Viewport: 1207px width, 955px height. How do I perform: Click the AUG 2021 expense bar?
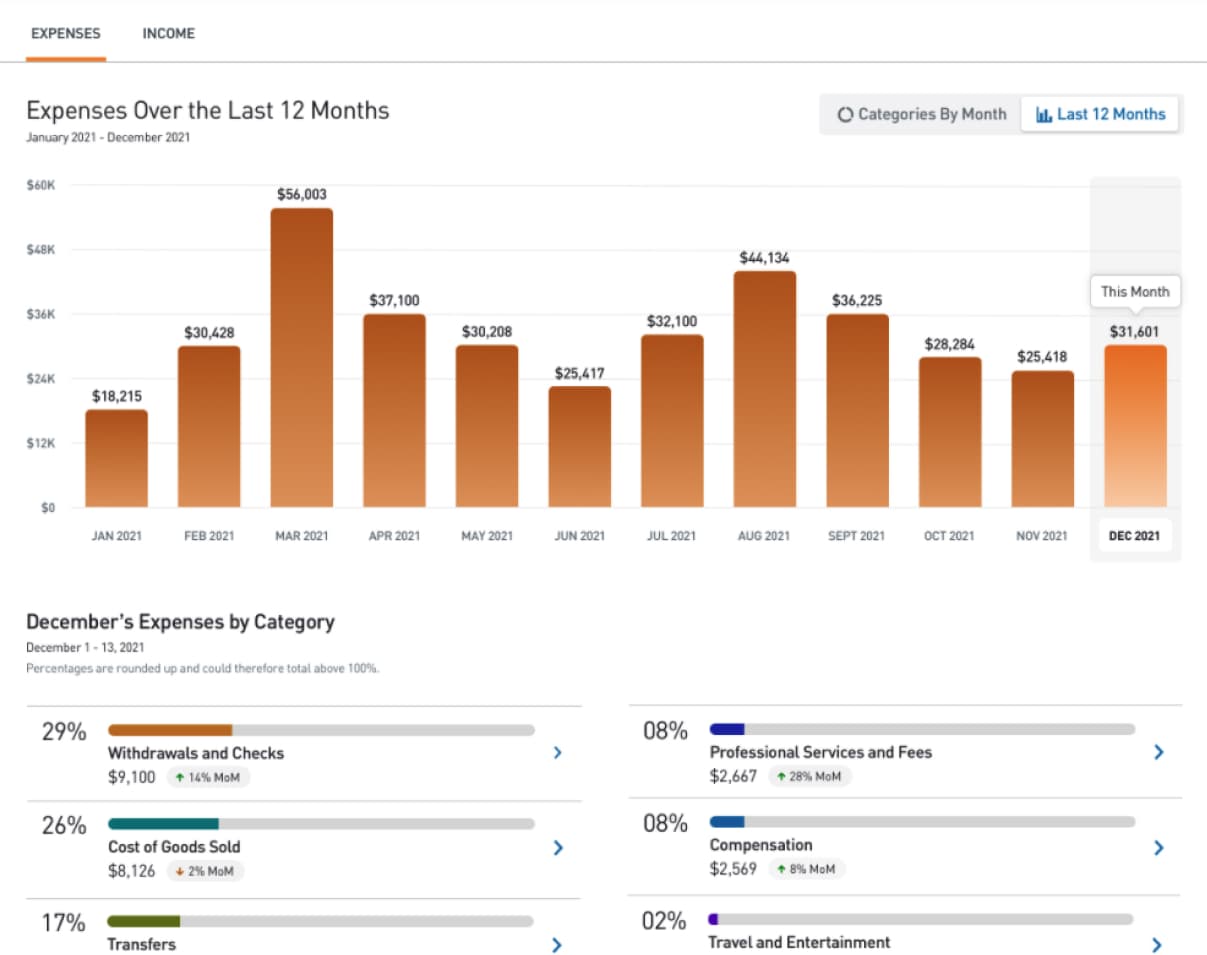[765, 389]
